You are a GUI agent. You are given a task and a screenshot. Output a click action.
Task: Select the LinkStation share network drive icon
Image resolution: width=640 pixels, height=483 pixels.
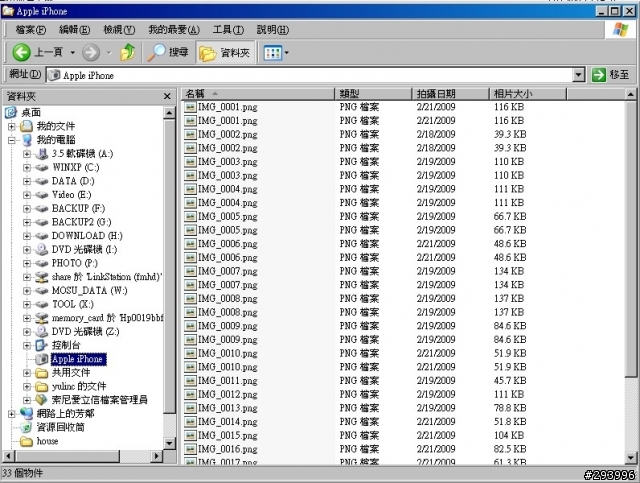pyautogui.click(x=41, y=277)
